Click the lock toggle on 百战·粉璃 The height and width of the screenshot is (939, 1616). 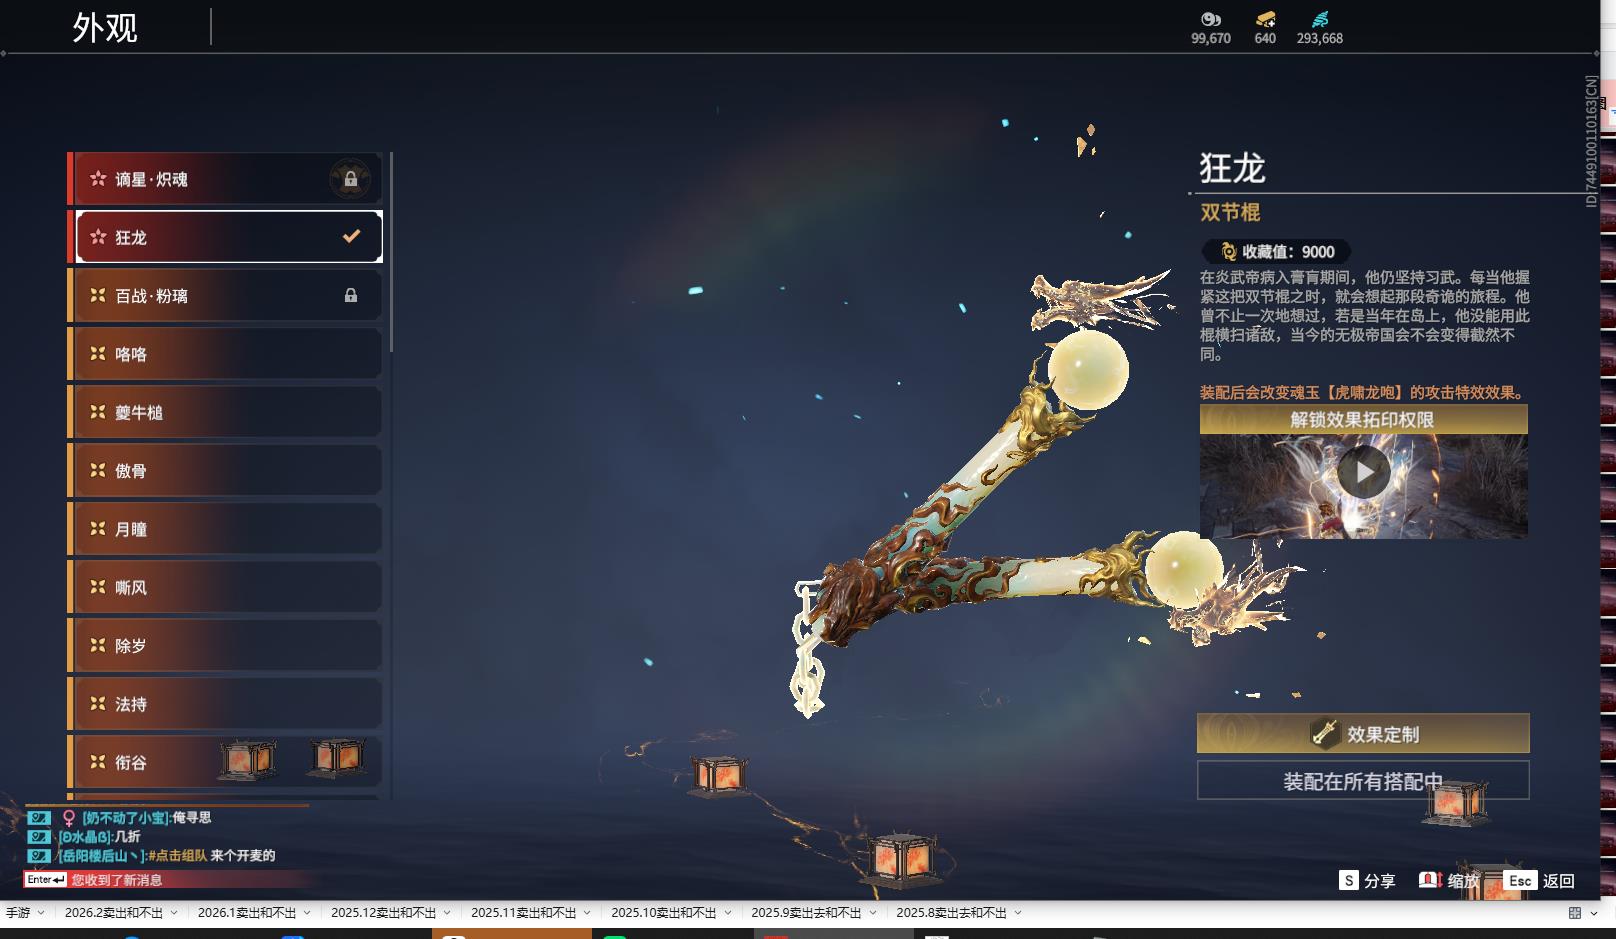(x=349, y=295)
